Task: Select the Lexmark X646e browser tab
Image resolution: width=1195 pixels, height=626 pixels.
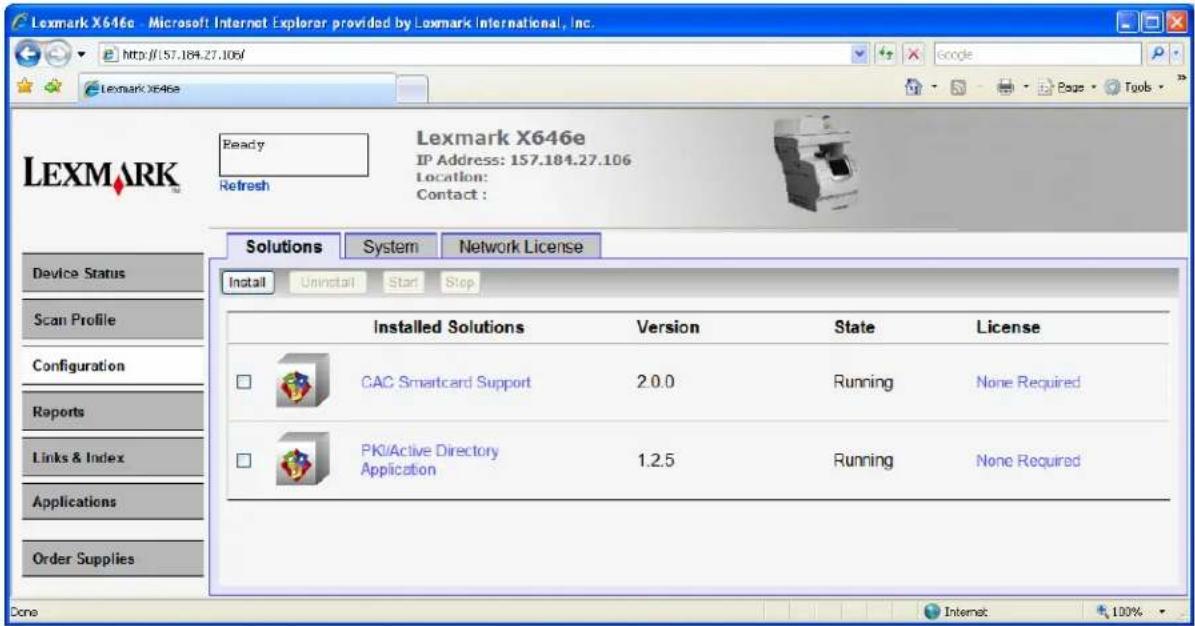Action: click(x=238, y=88)
